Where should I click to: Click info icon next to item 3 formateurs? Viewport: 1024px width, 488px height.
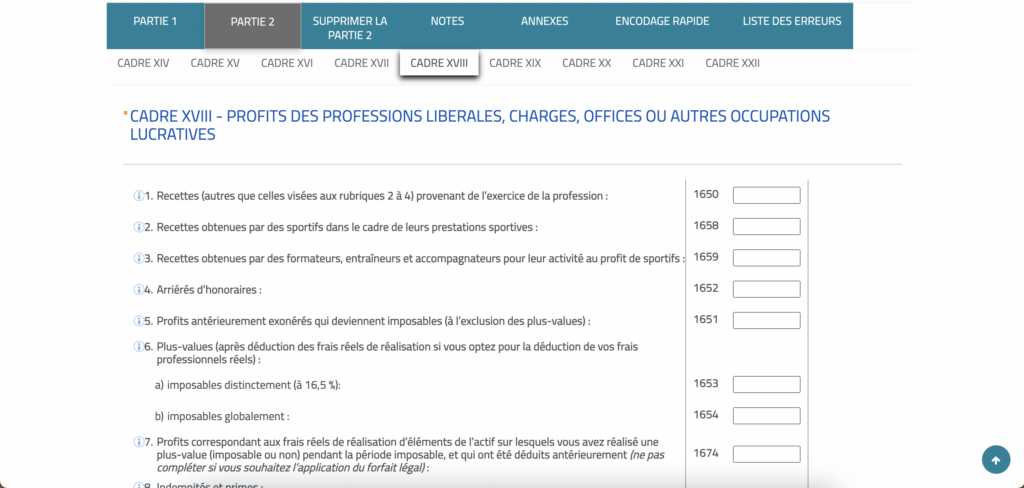coord(138,259)
